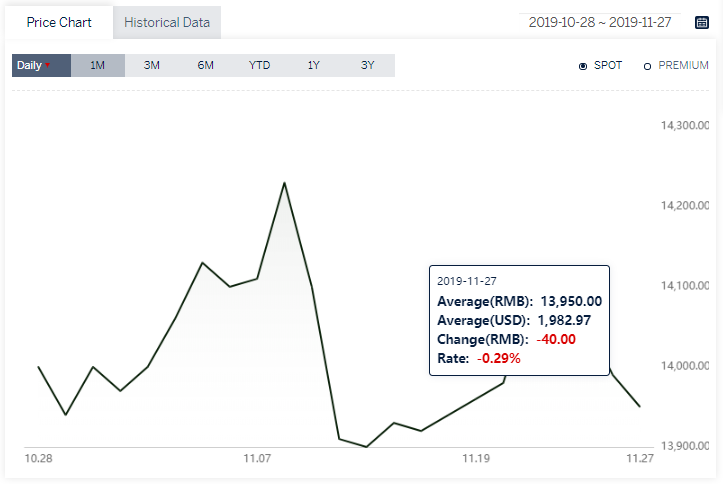The image size is (723, 484).
Task: Click the 2019-11-27 price tooltip
Action: pyautogui.click(x=520, y=320)
